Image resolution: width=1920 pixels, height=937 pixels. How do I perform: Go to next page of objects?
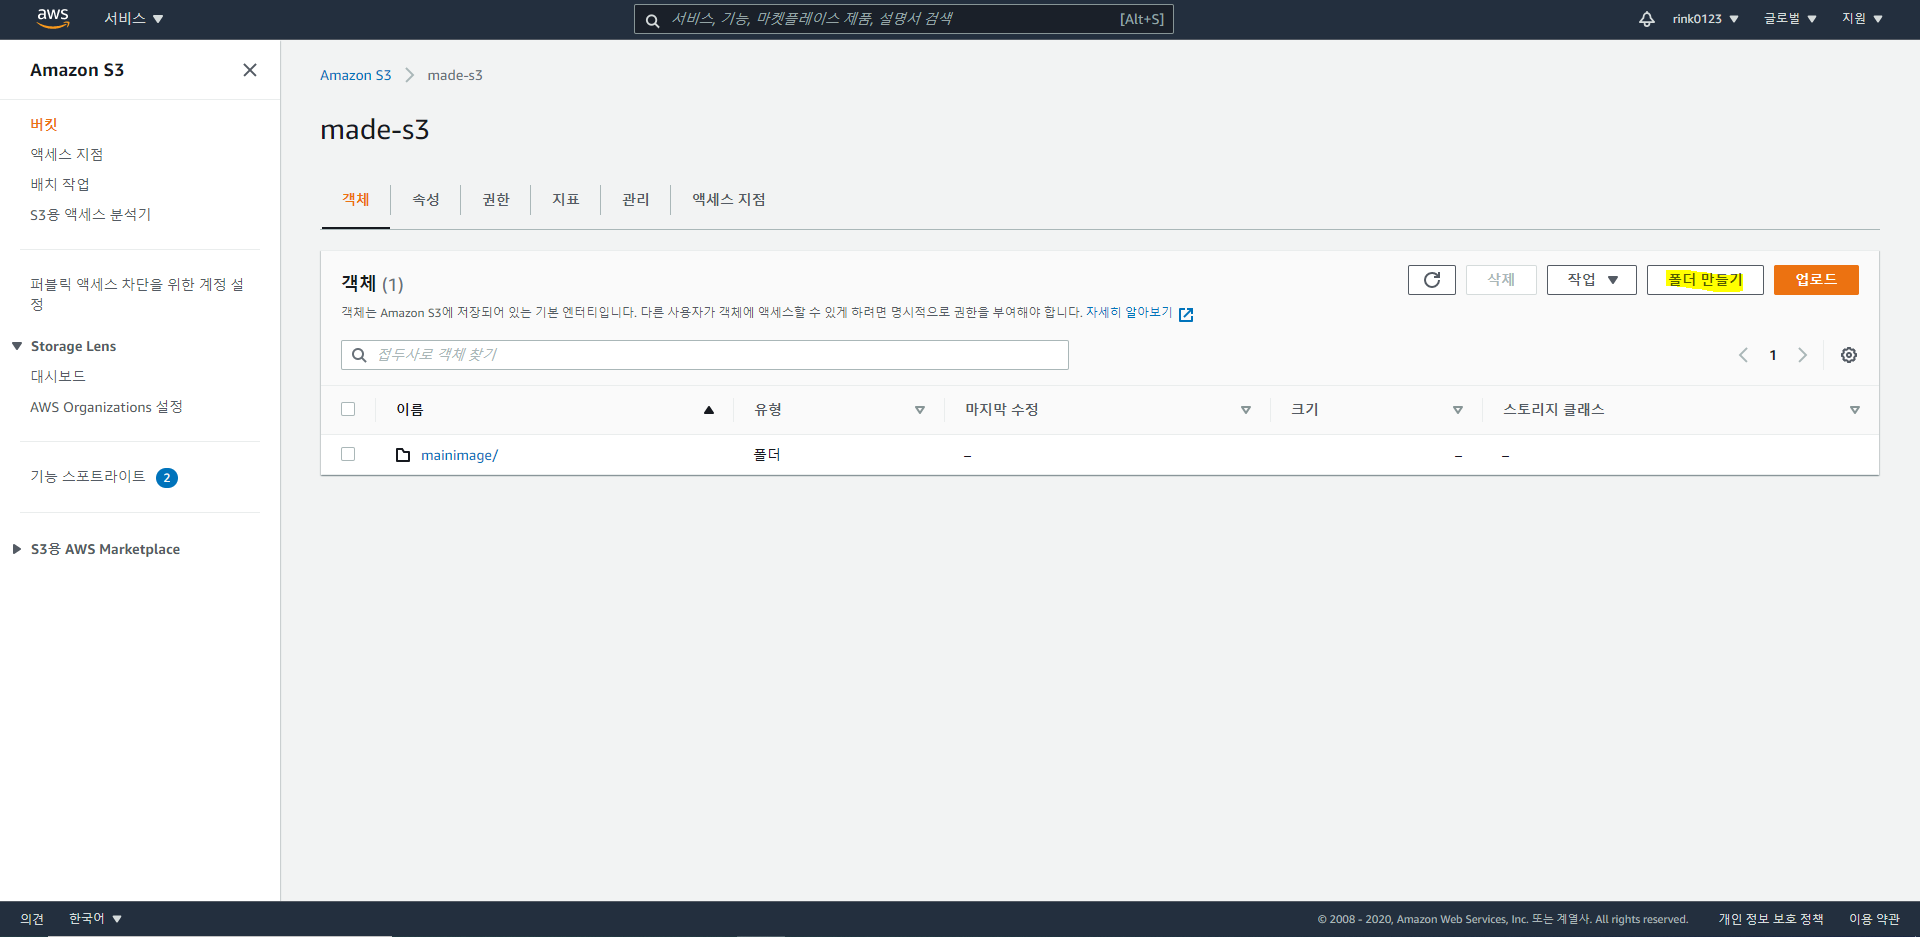(x=1802, y=355)
